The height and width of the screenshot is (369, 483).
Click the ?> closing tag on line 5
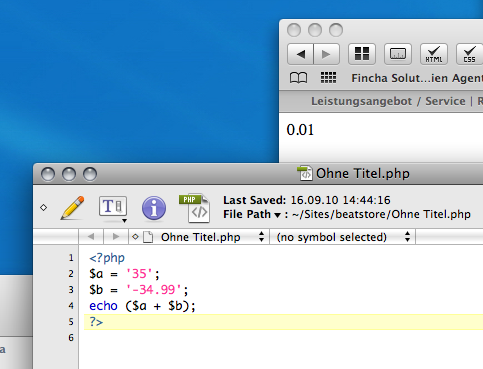(96, 322)
